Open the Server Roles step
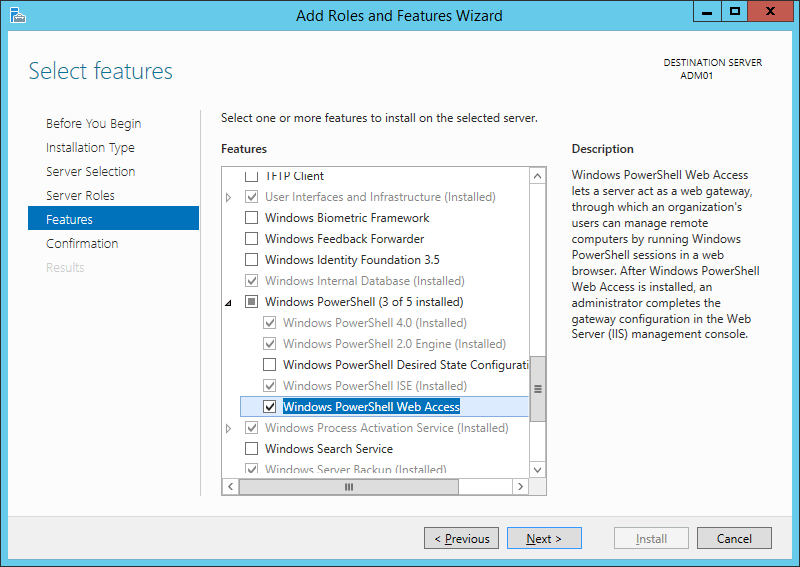The width and height of the screenshot is (800, 567). coord(80,195)
